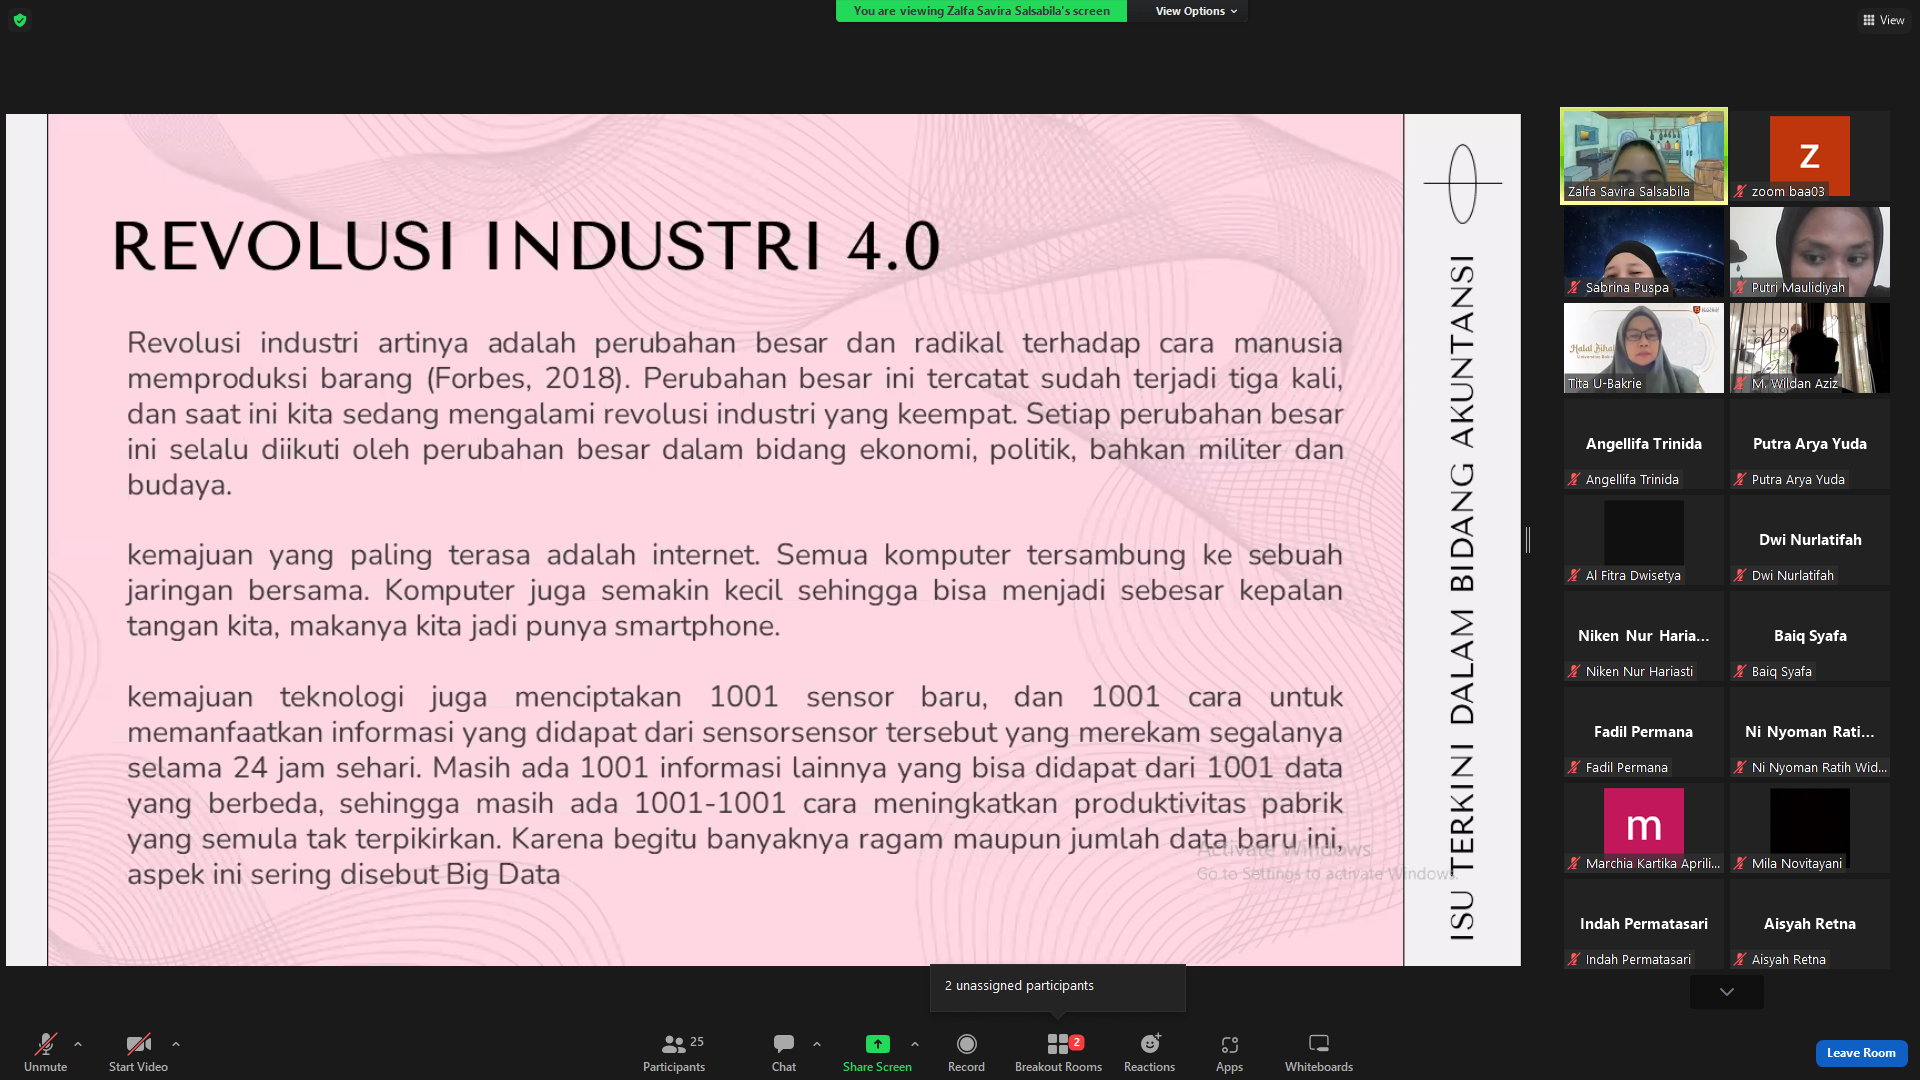Click the Leave Room button

click(x=1861, y=1053)
